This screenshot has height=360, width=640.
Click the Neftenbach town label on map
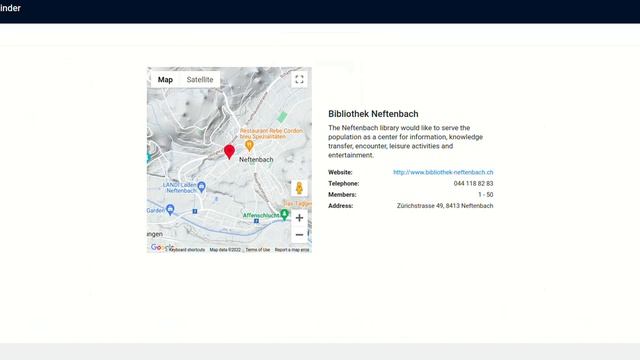coord(256,160)
